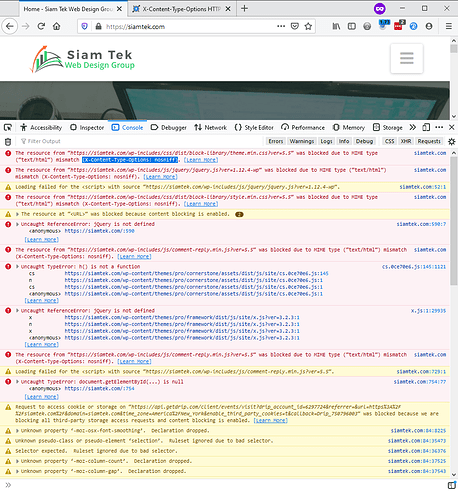Focus the Filter Output field
Image resolution: width=458 pixels, height=500 pixels.
140,141
